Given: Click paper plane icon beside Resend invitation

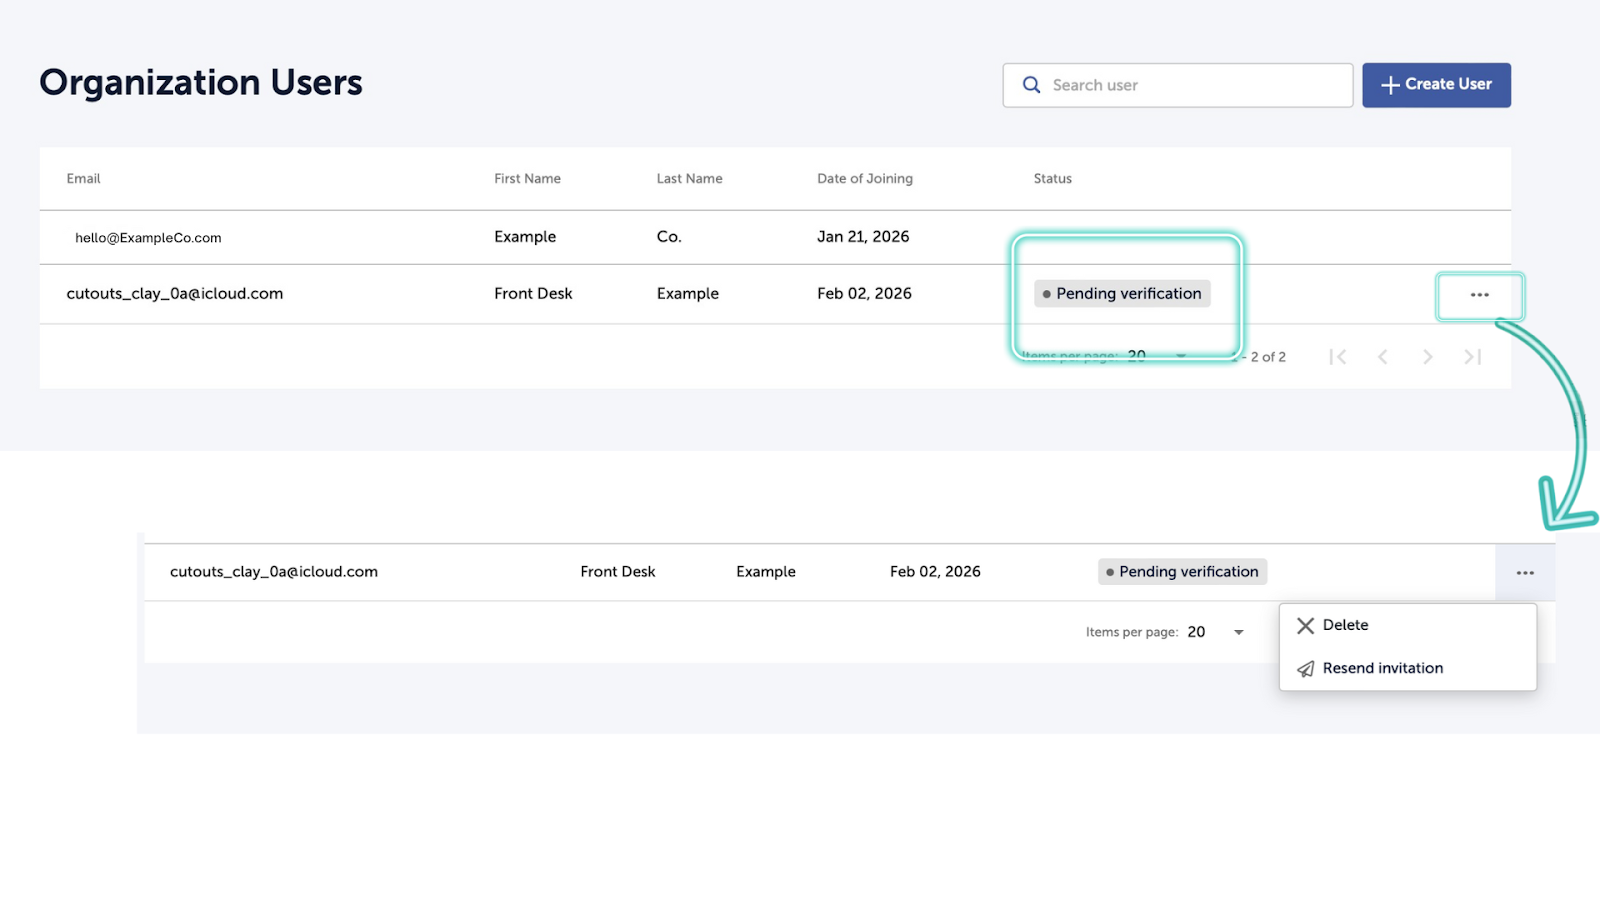Looking at the screenshot, I should tap(1306, 669).
